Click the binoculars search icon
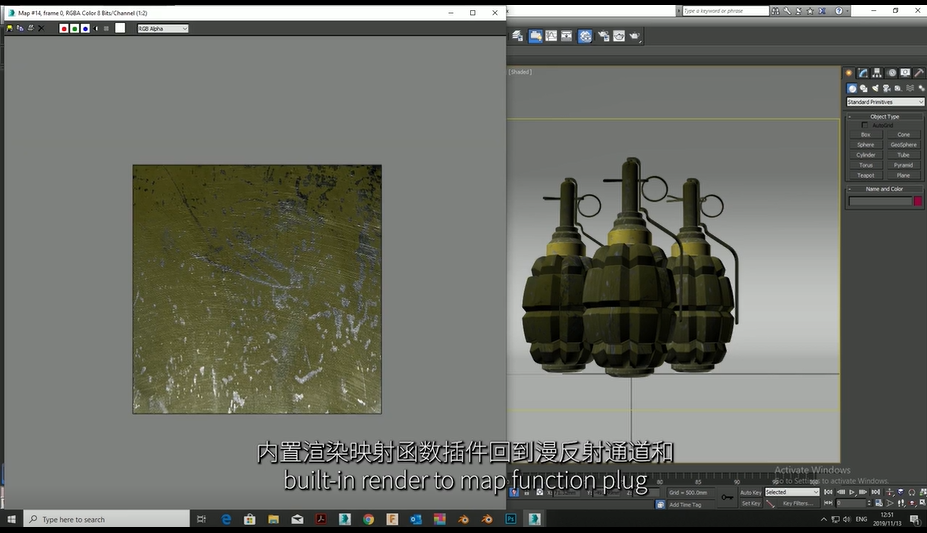Image resolution: width=927 pixels, height=533 pixels. point(775,11)
